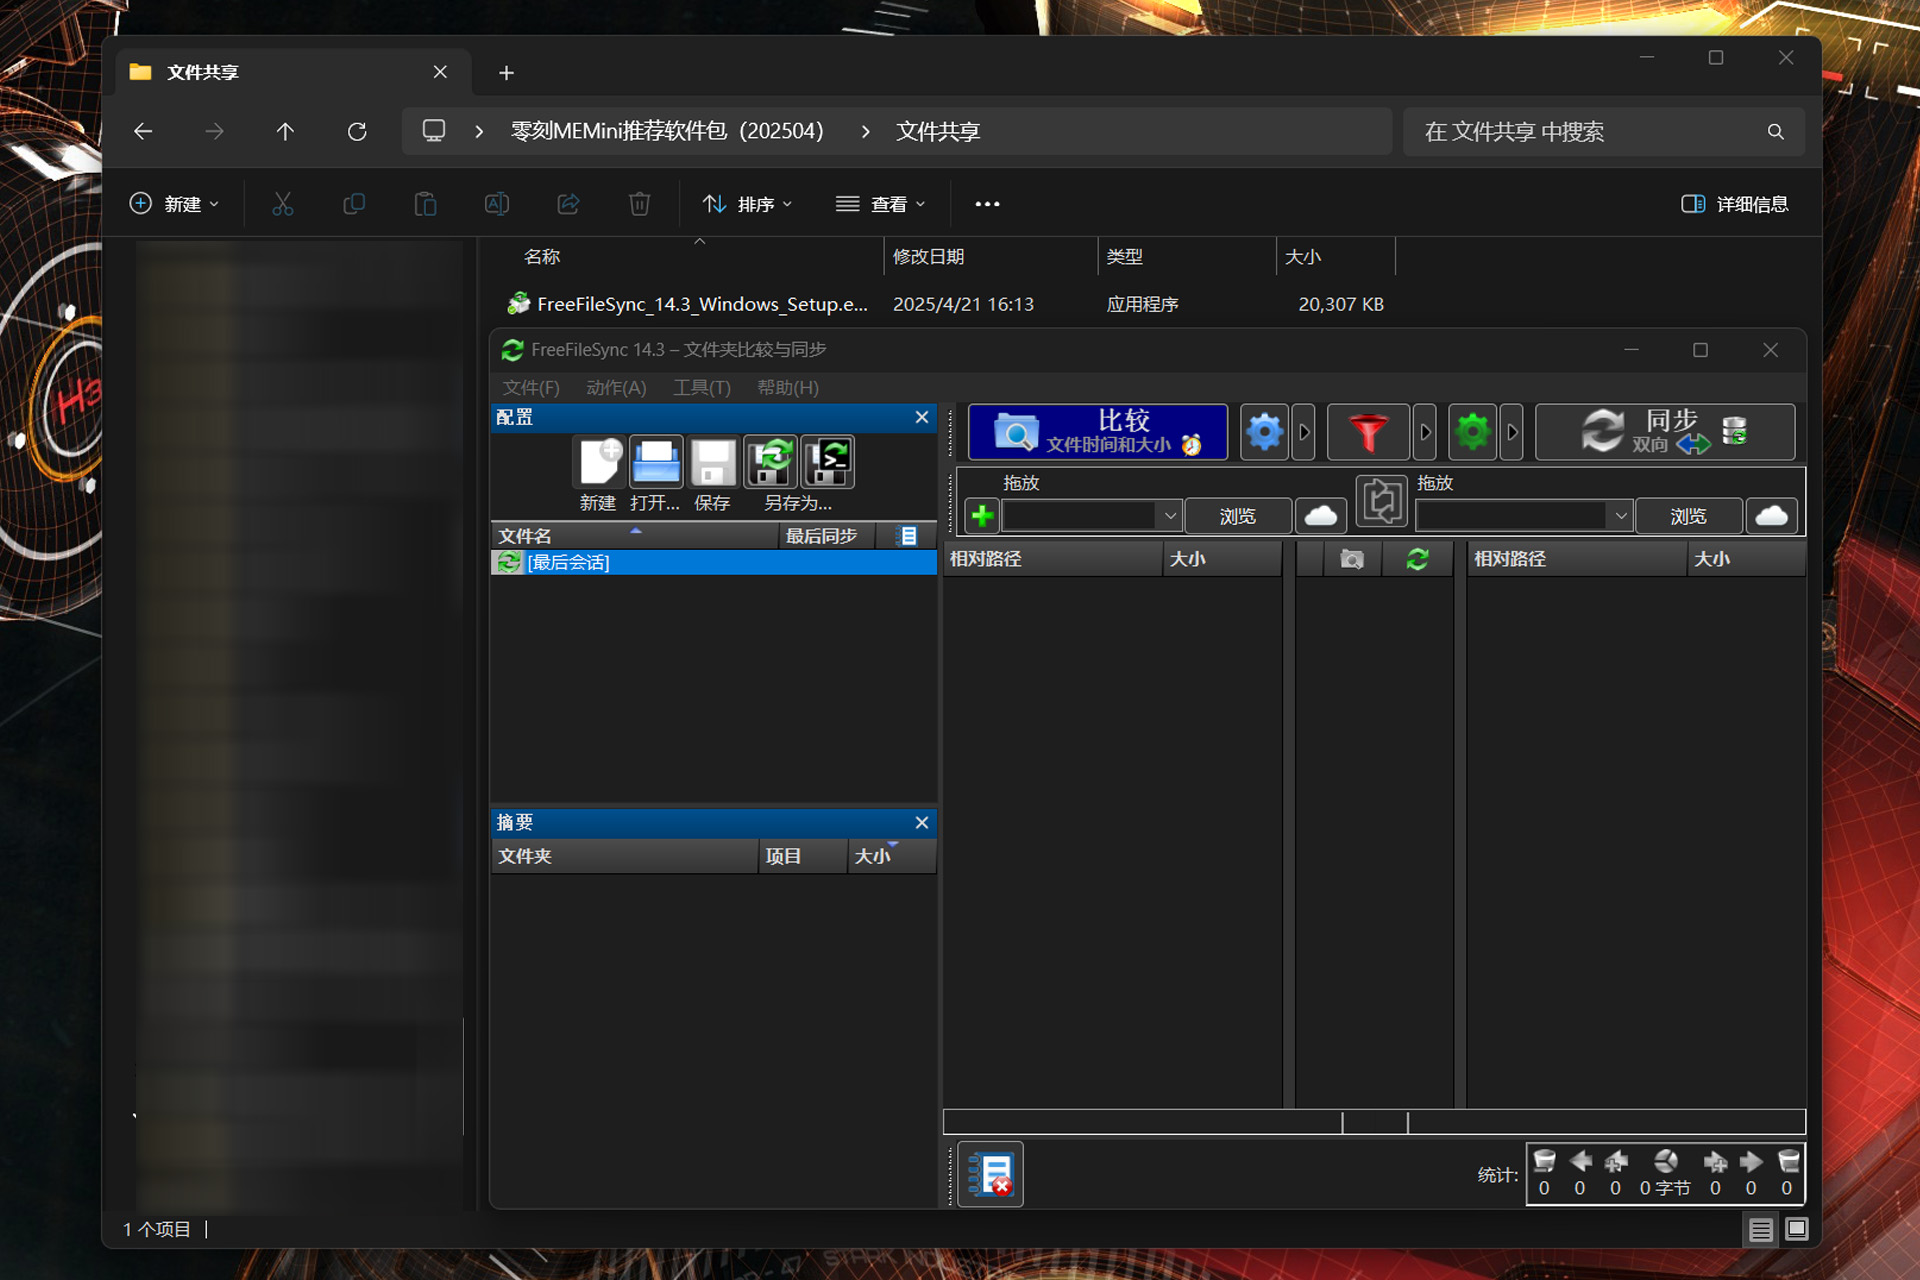Image resolution: width=1920 pixels, height=1280 pixels.
Task: Open Actions menu in FreeFileSync
Action: pyautogui.click(x=616, y=387)
